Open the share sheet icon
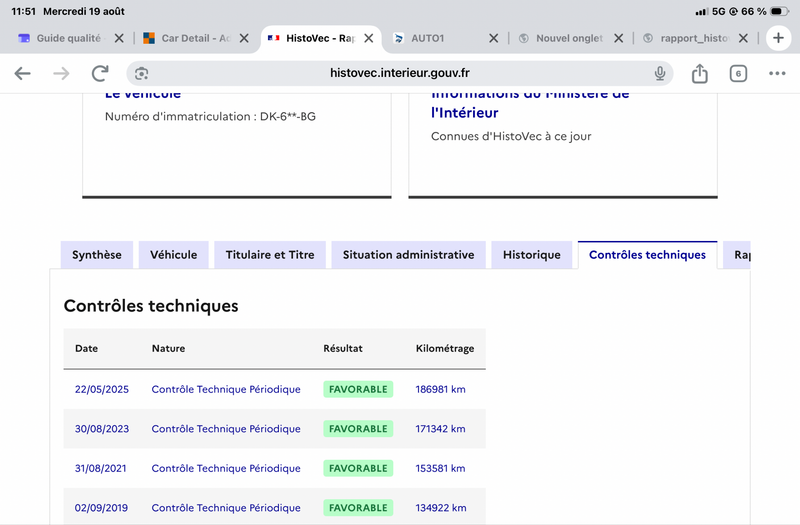Image resolution: width=800 pixels, height=525 pixels. pyautogui.click(x=699, y=73)
